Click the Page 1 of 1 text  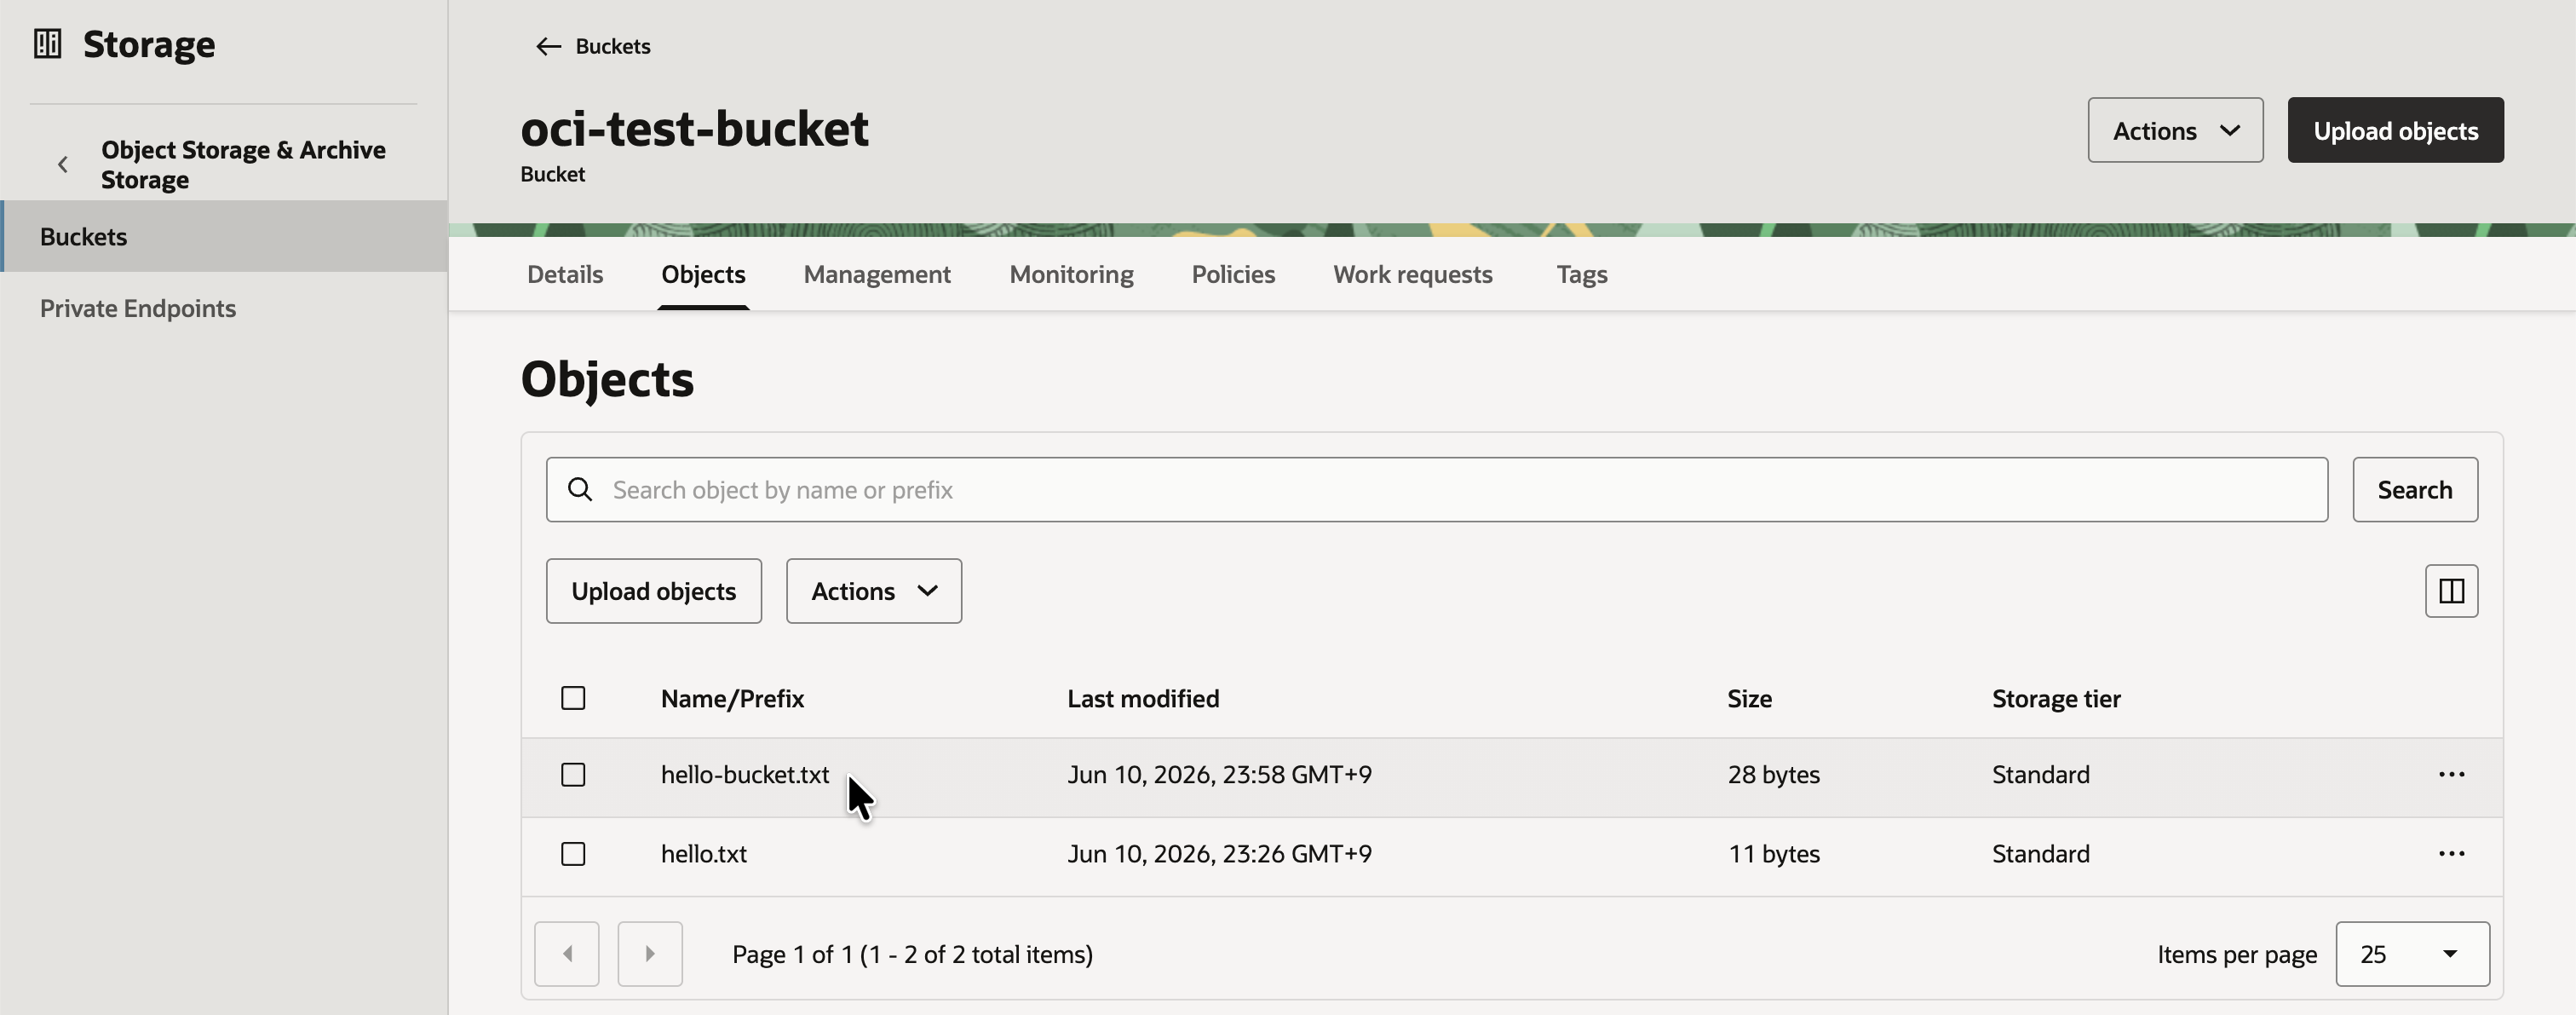(912, 954)
